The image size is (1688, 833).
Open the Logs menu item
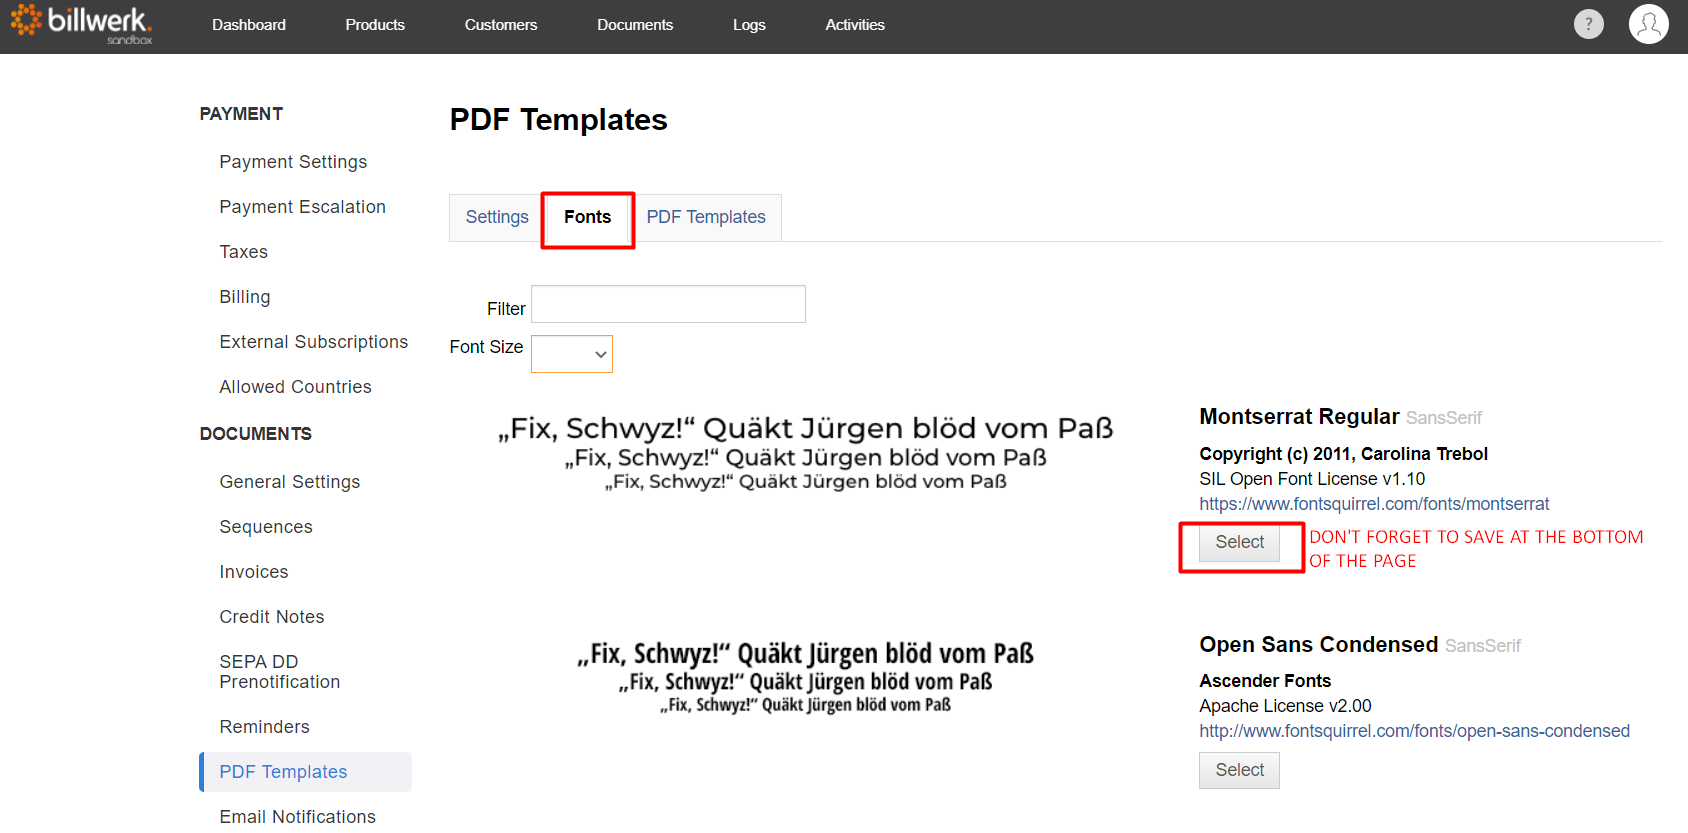(749, 25)
